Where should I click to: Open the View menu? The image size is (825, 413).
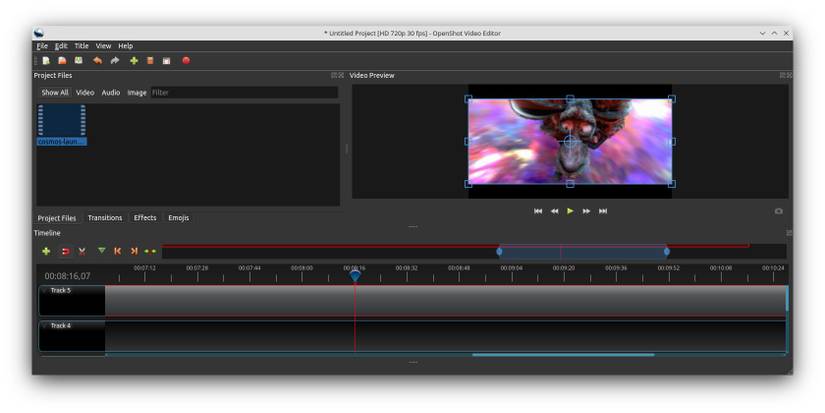coord(103,46)
